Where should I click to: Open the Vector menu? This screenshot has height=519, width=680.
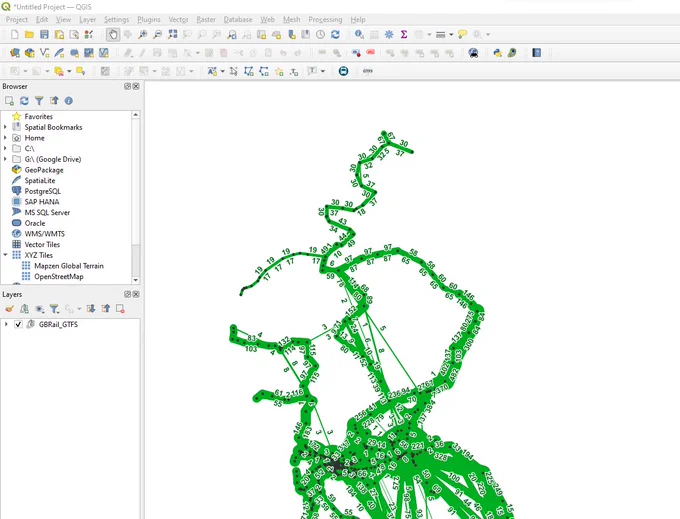[178, 20]
